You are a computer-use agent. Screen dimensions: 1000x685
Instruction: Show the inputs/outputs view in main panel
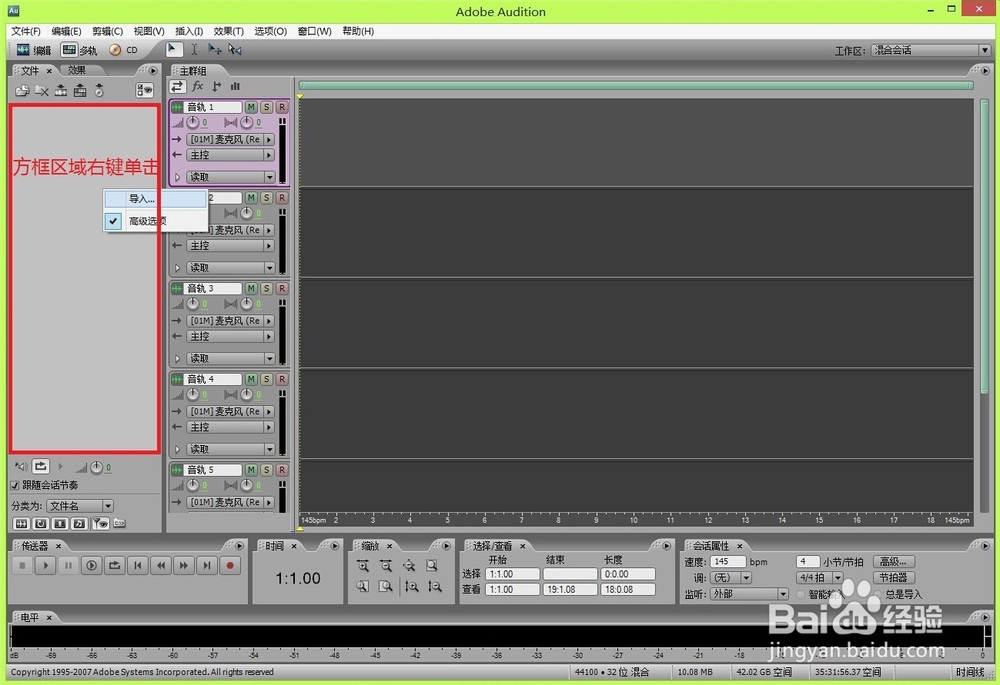(x=177, y=86)
